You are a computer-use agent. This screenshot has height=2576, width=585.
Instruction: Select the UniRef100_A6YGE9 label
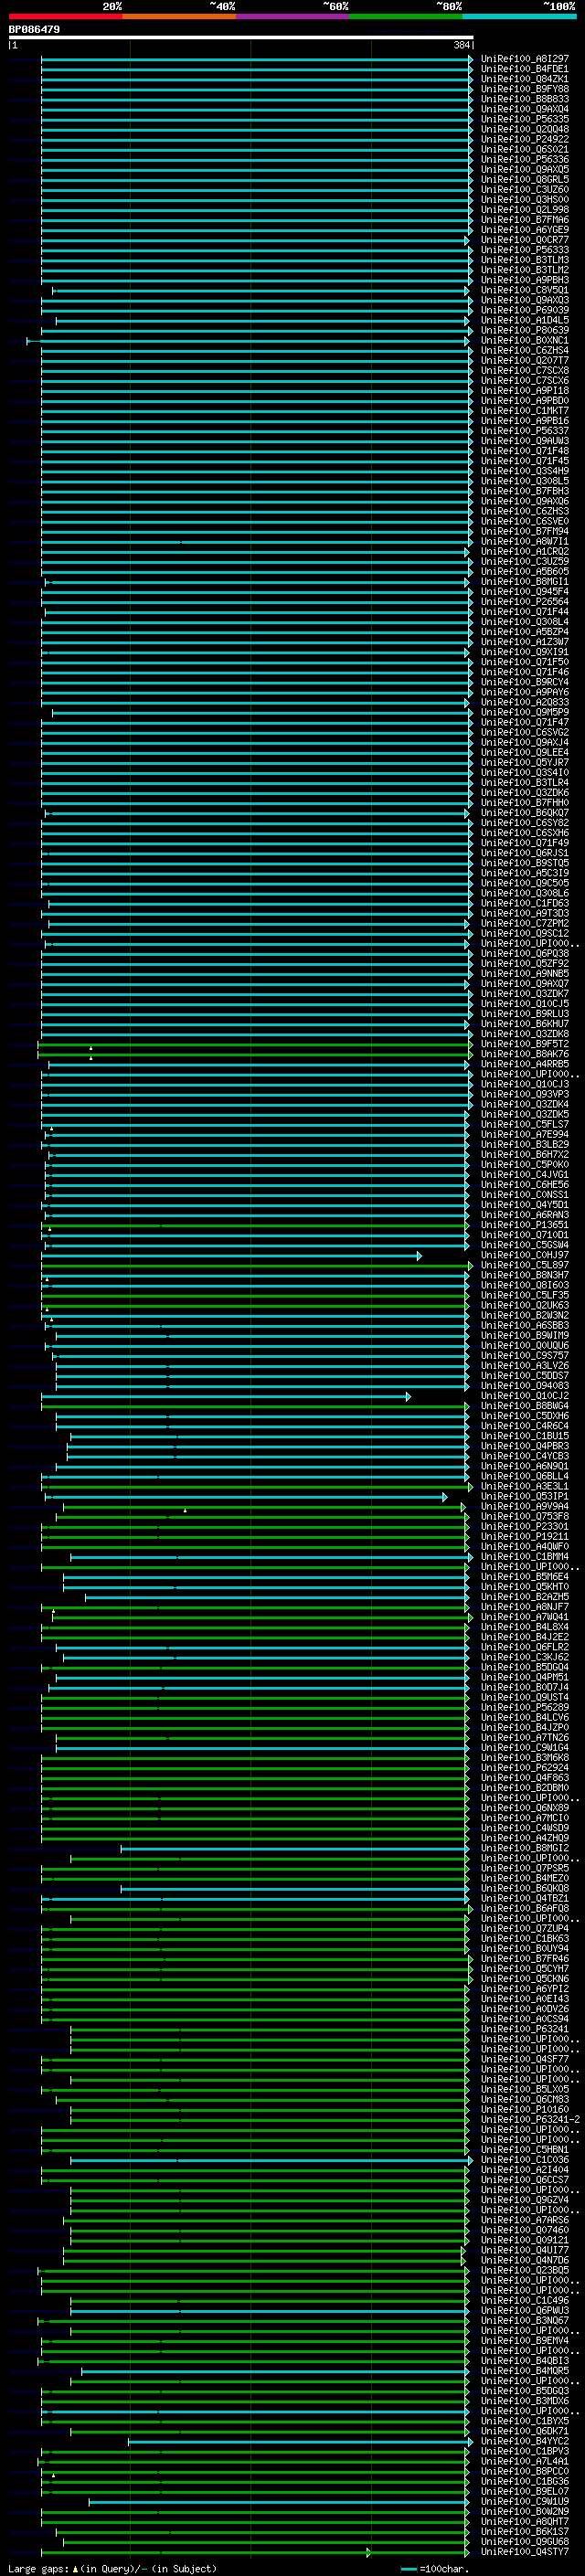[x=524, y=230]
